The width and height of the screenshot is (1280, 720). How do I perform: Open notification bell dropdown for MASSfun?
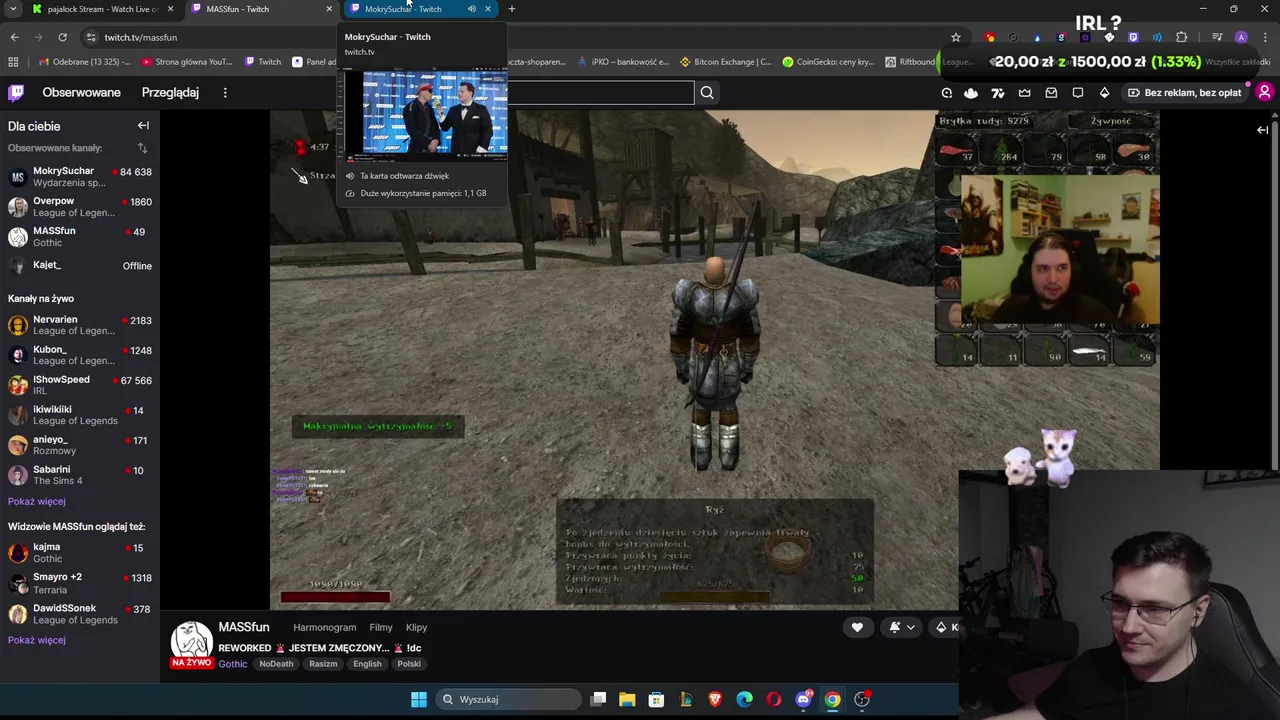[901, 627]
